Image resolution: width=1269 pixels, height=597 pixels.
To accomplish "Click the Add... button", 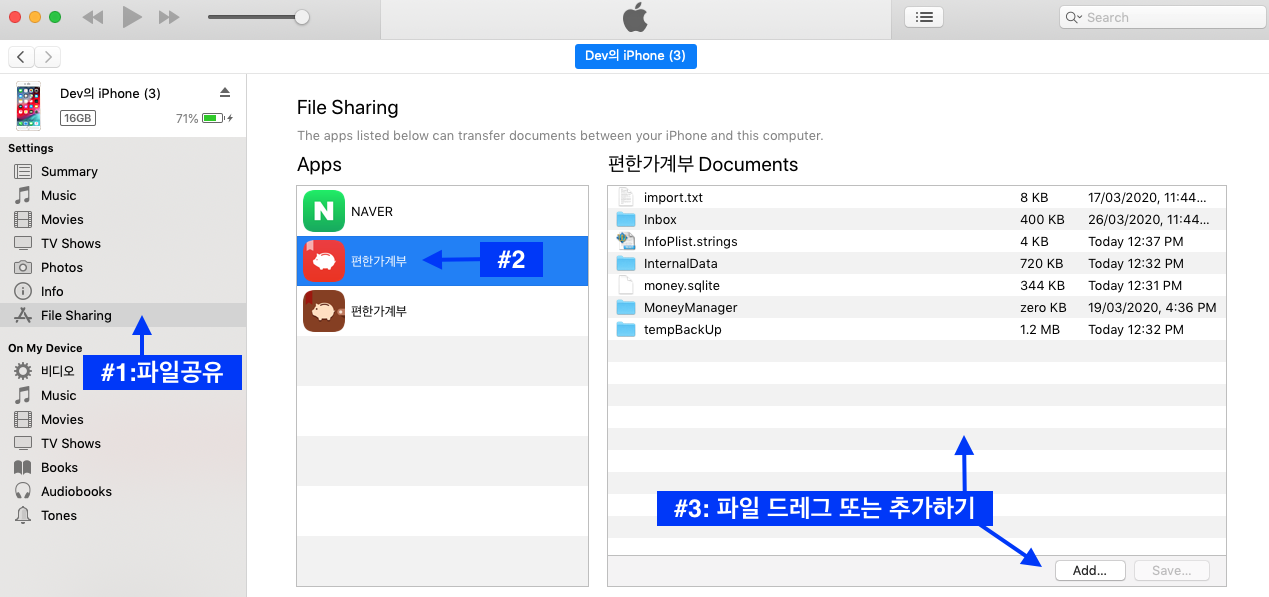I will (x=1090, y=571).
